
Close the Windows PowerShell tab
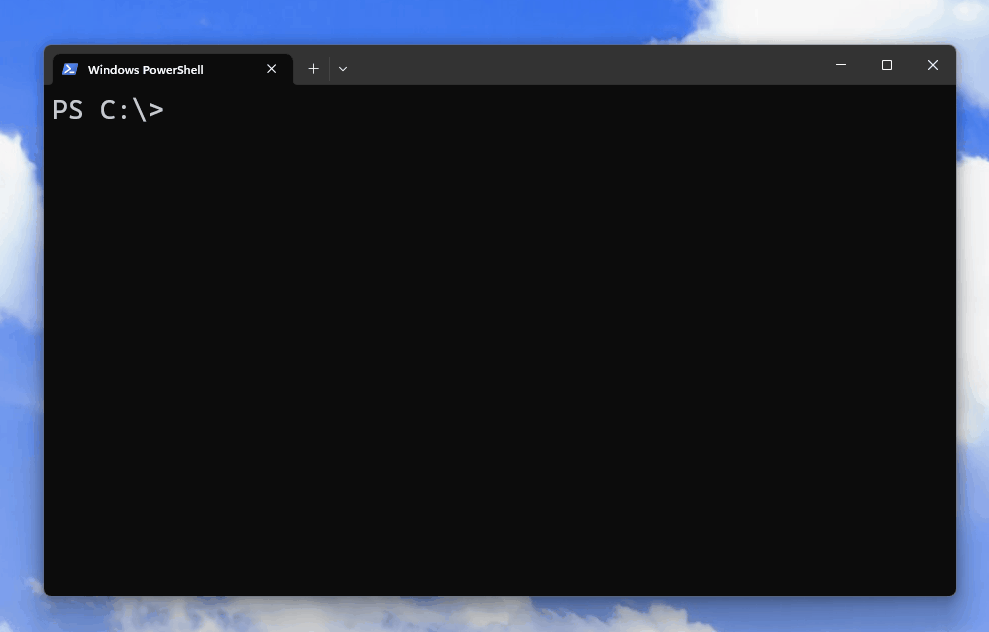click(271, 69)
